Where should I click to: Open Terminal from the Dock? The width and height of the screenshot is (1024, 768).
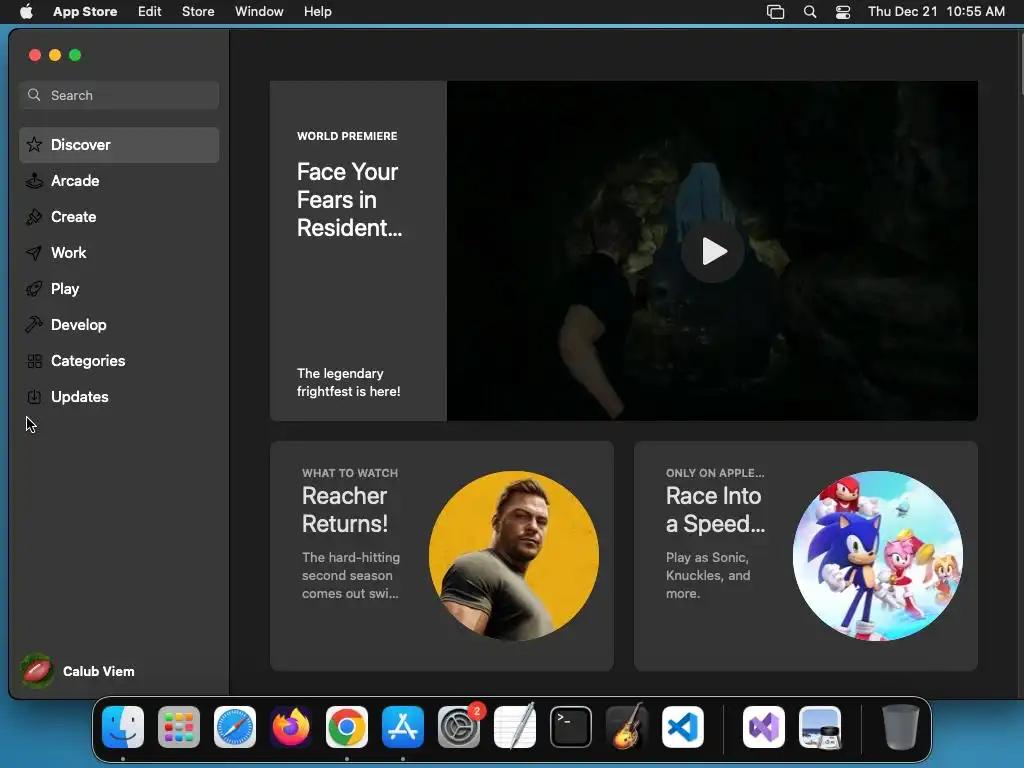[x=571, y=726]
